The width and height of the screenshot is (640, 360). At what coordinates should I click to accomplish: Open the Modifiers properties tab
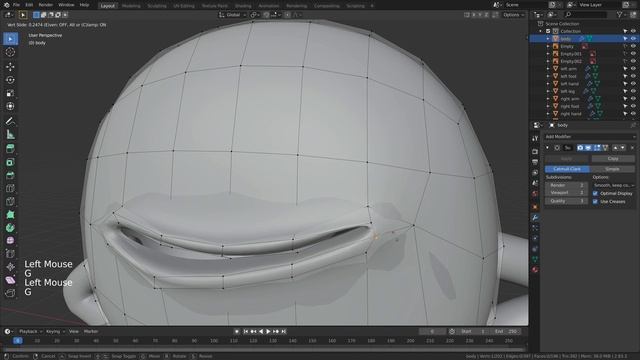[x=535, y=218]
